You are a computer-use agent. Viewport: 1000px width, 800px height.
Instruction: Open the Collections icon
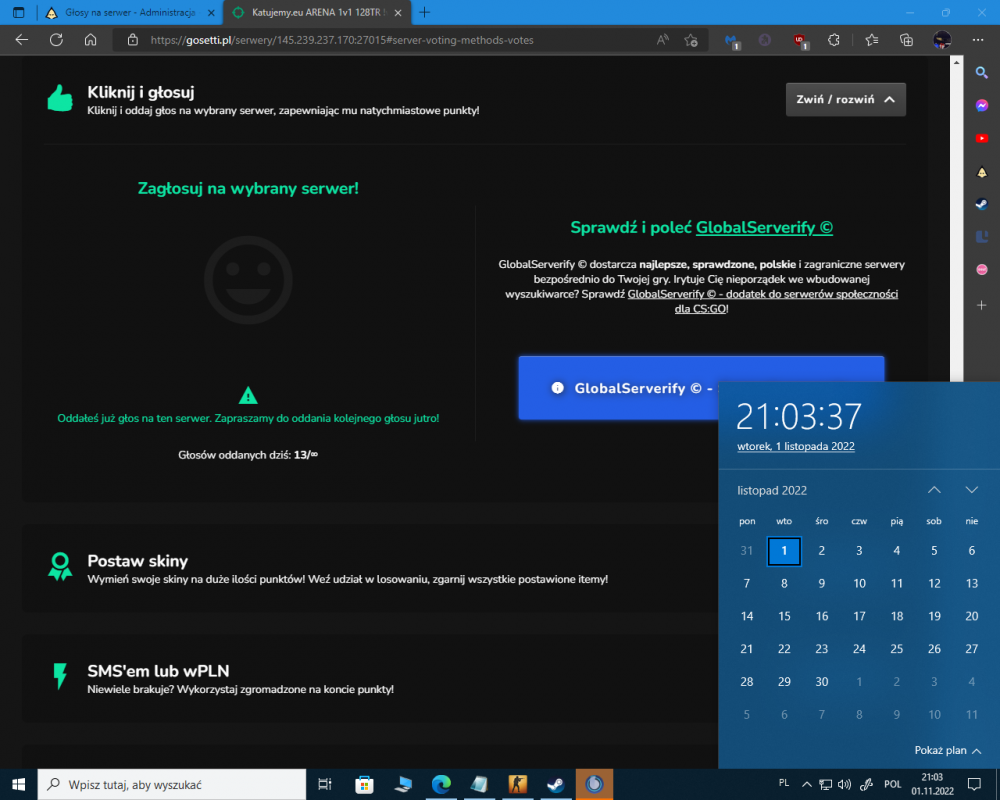click(x=906, y=40)
